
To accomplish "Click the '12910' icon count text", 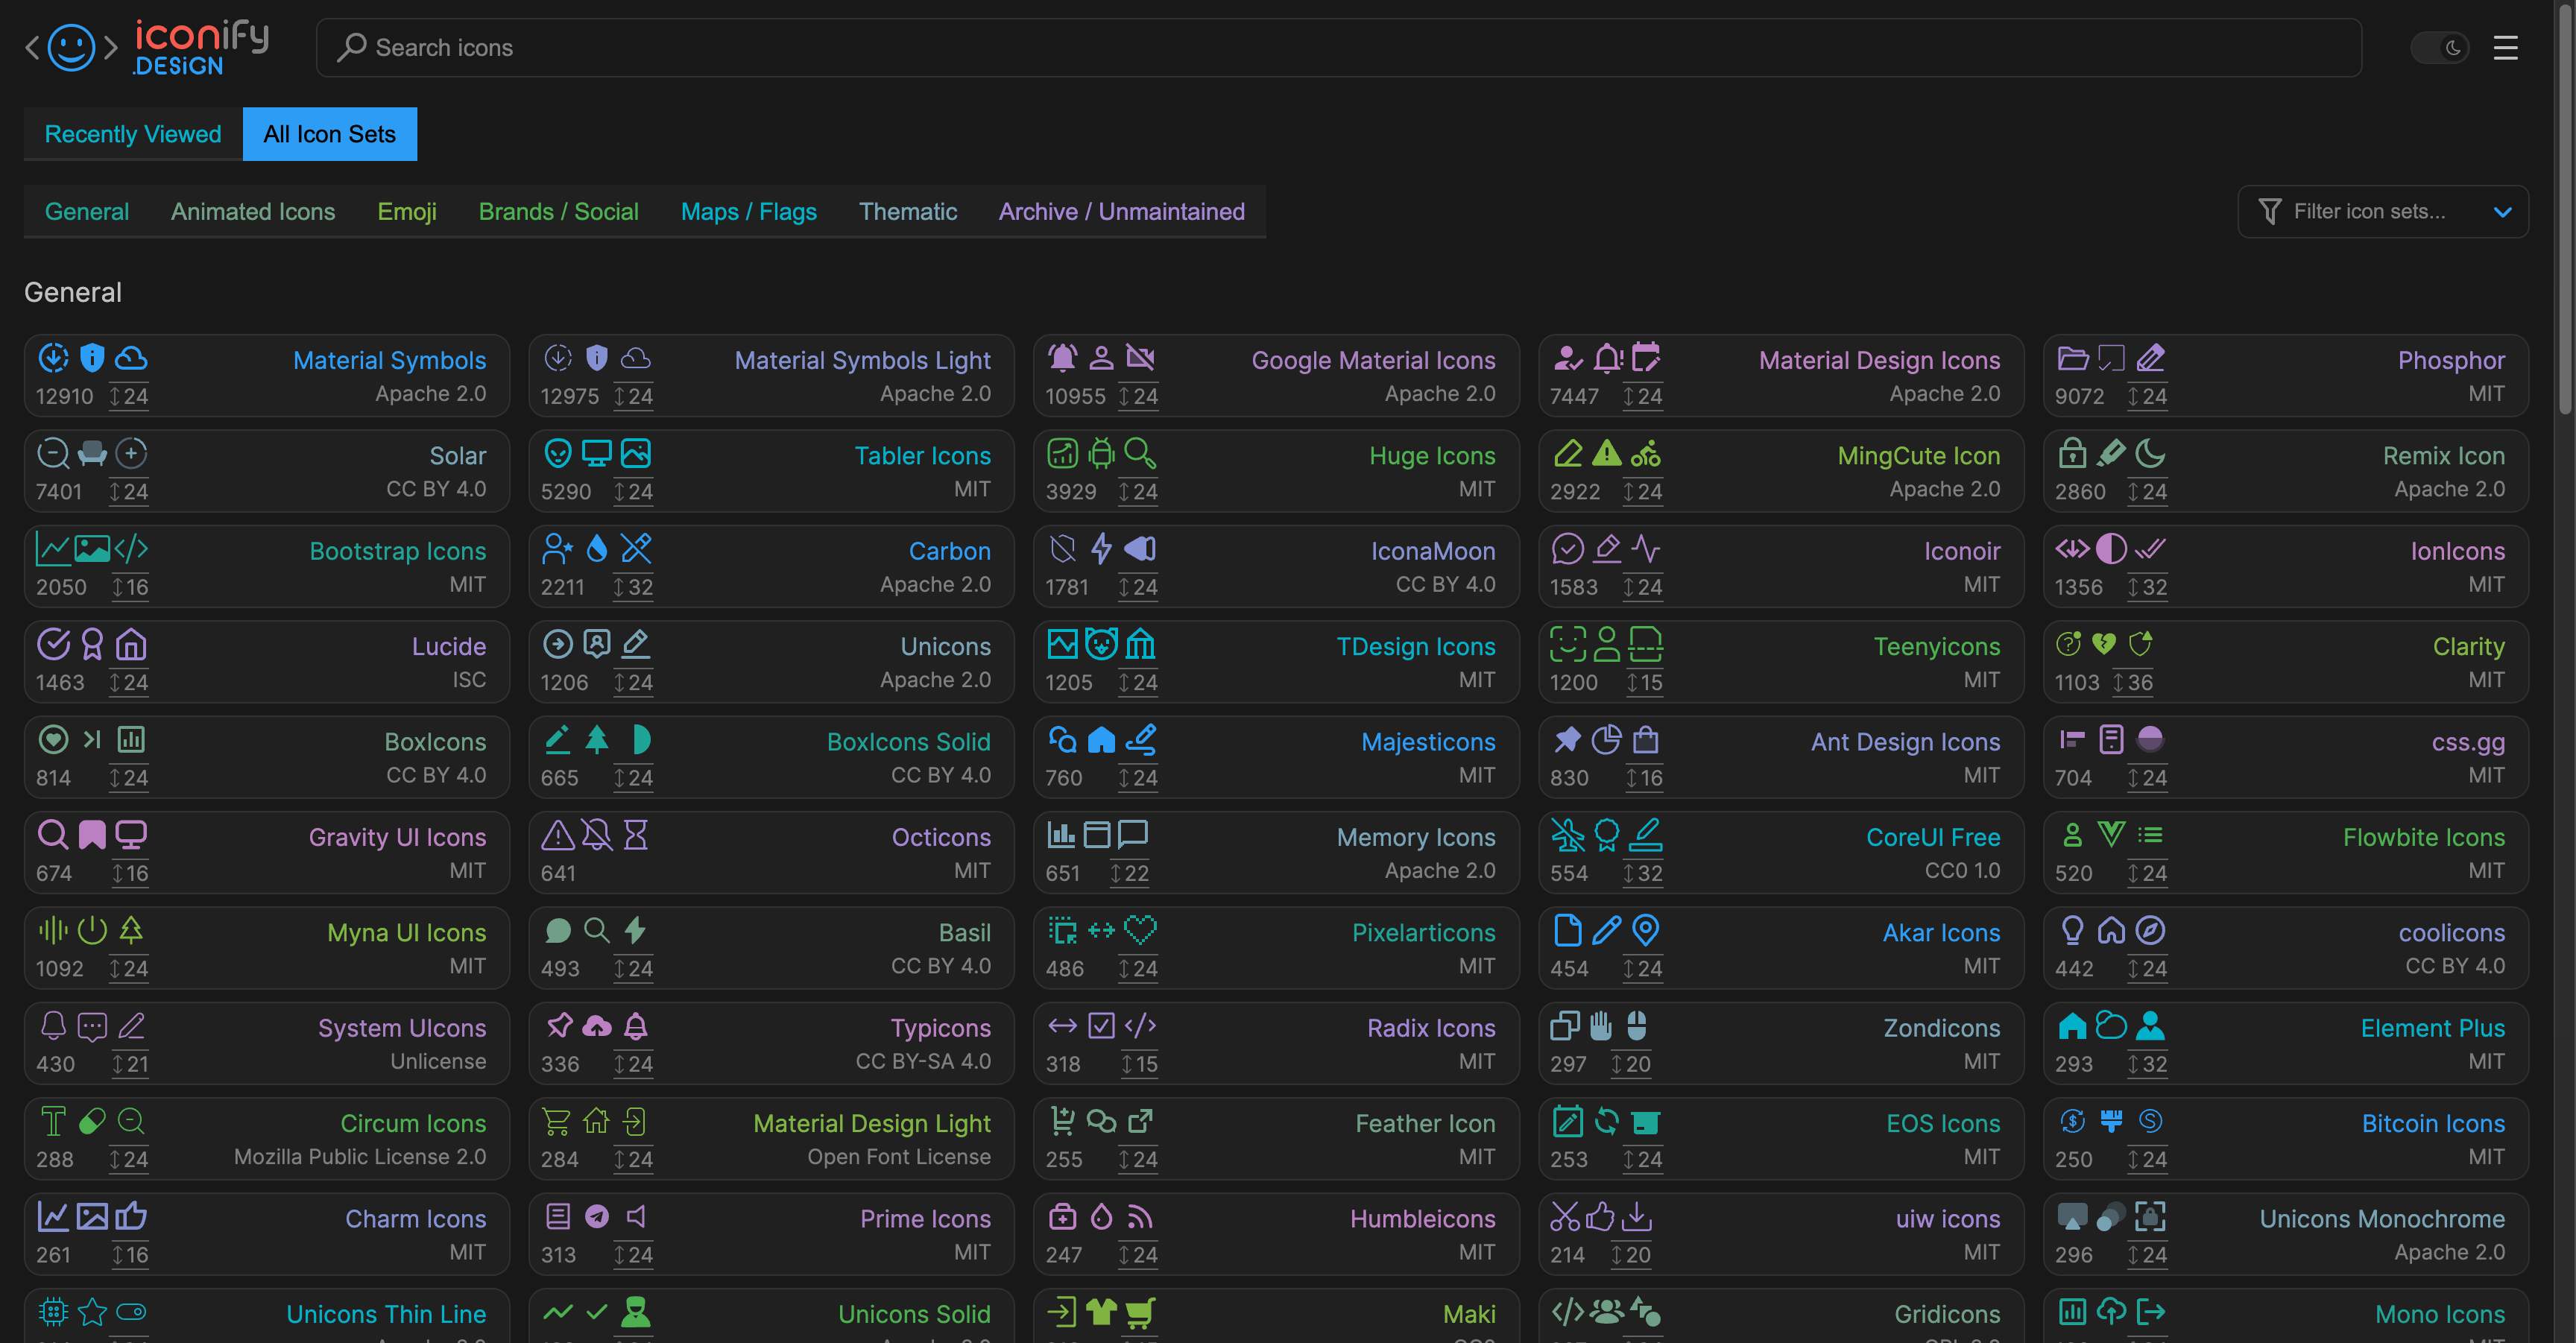I will pyautogui.click(x=65, y=396).
